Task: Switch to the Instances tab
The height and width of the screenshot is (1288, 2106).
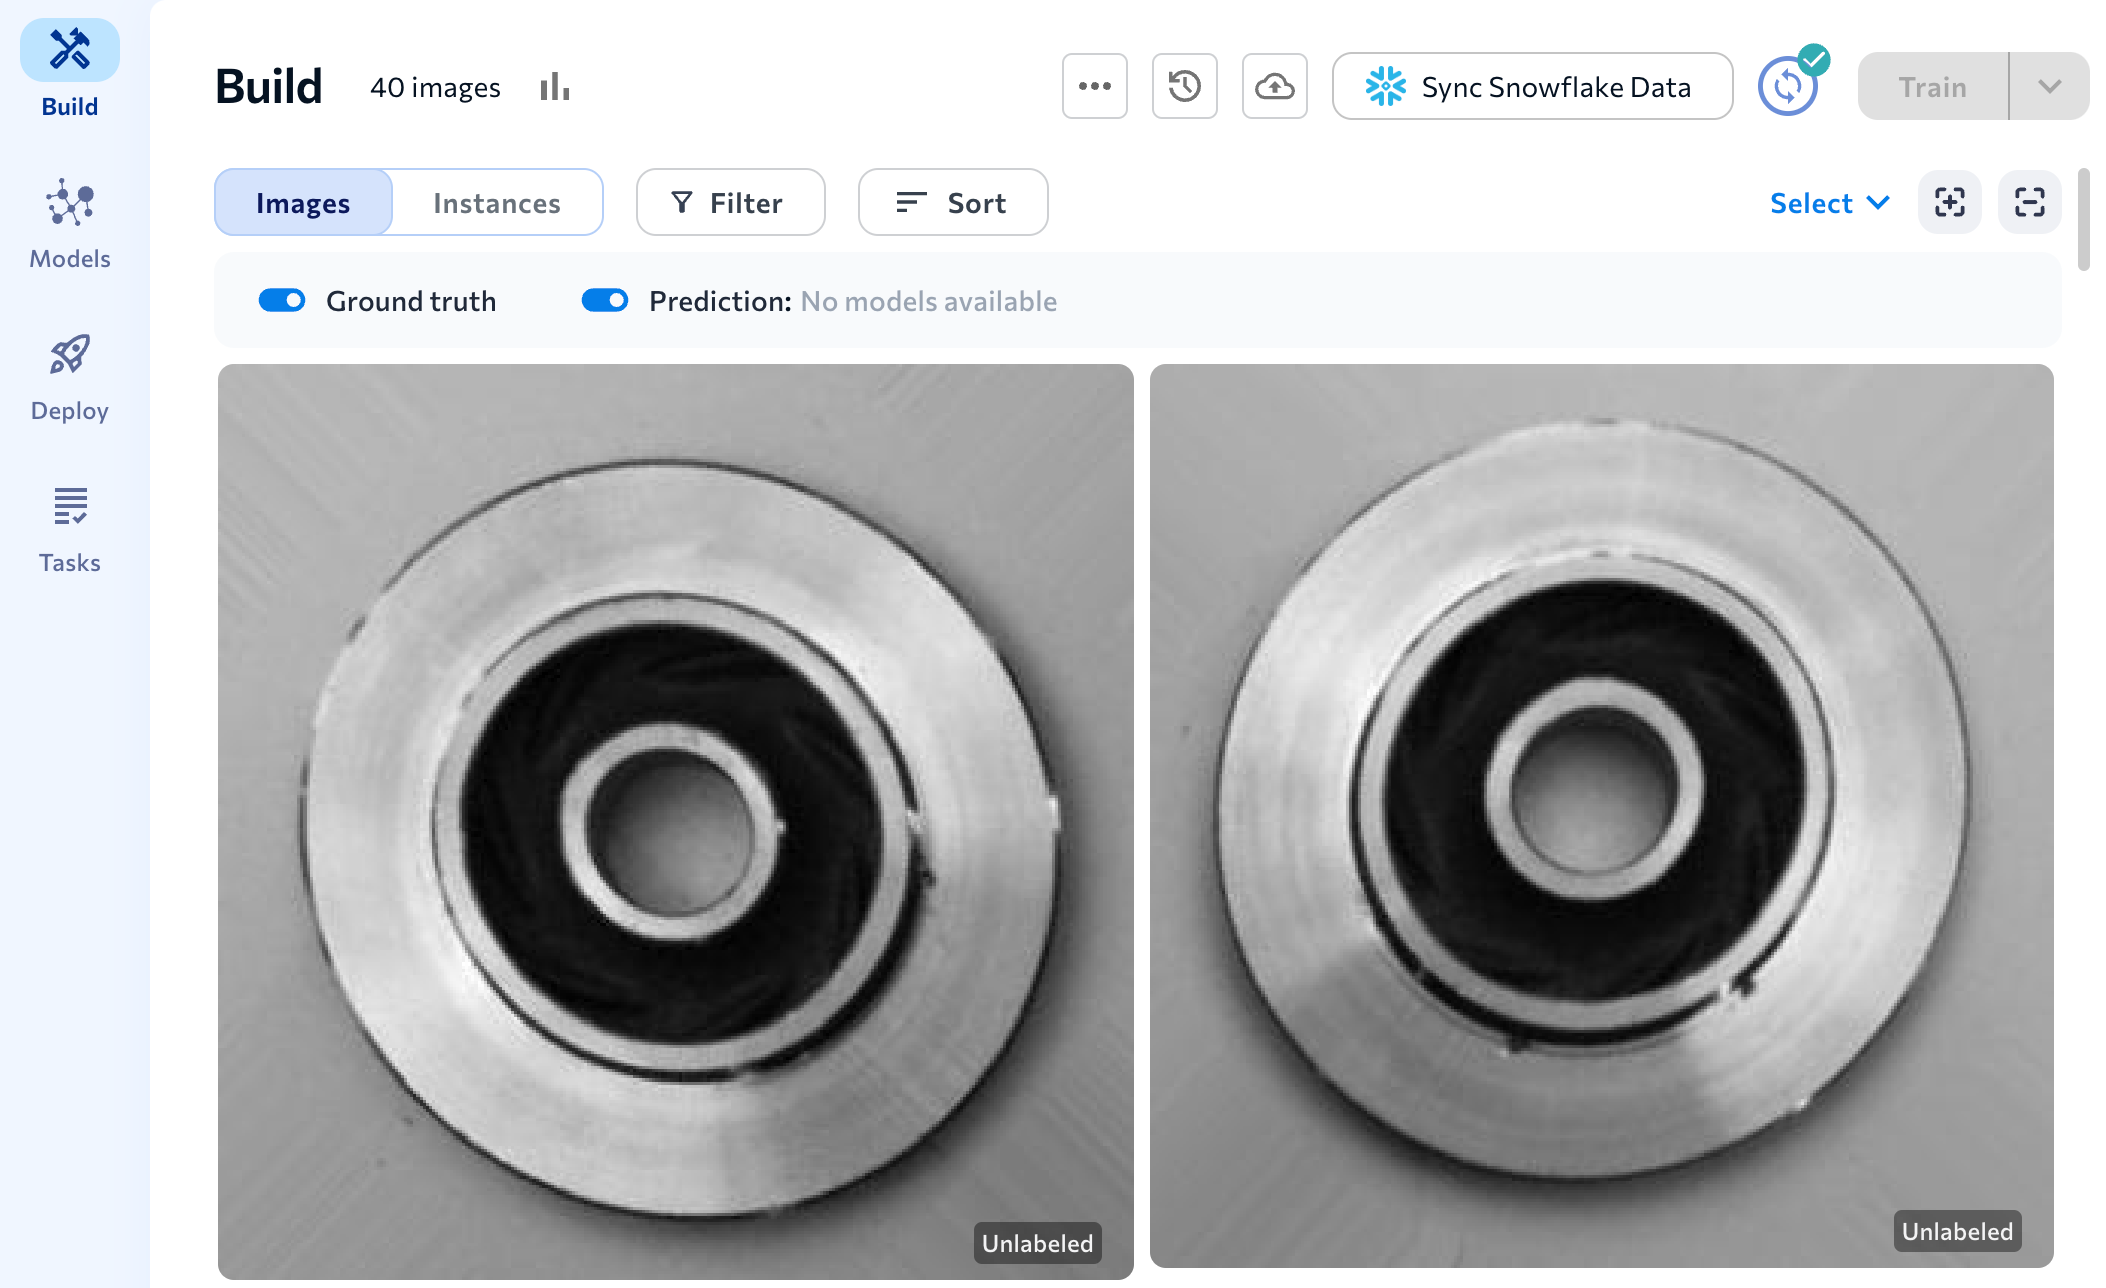Action: [x=497, y=203]
